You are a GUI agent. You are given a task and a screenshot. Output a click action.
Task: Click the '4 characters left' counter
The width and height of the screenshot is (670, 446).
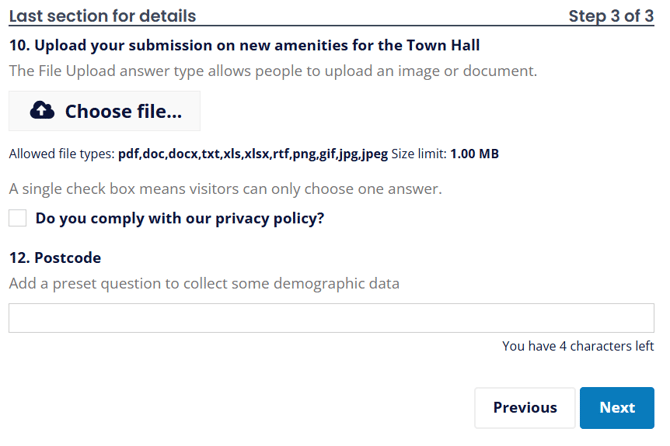coord(578,346)
